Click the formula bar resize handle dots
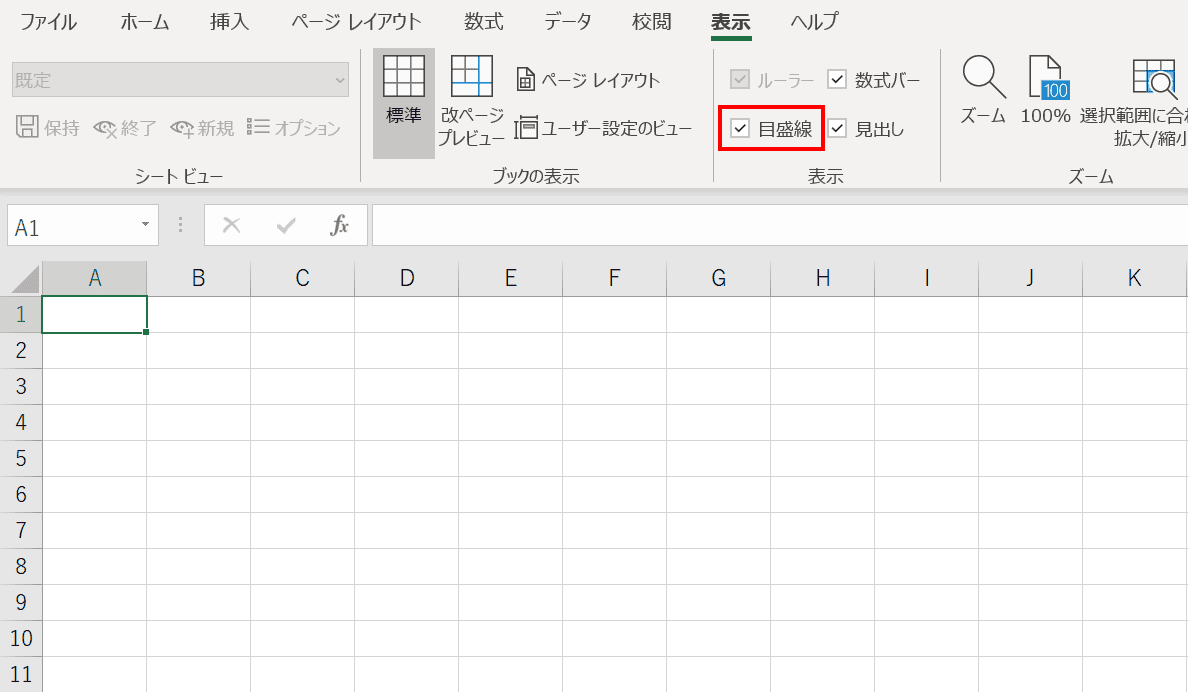1188x692 pixels. (x=180, y=224)
